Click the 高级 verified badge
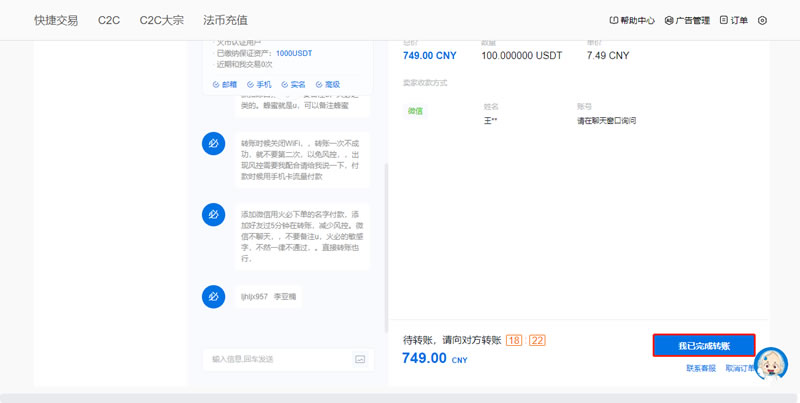The image size is (800, 403). (328, 85)
